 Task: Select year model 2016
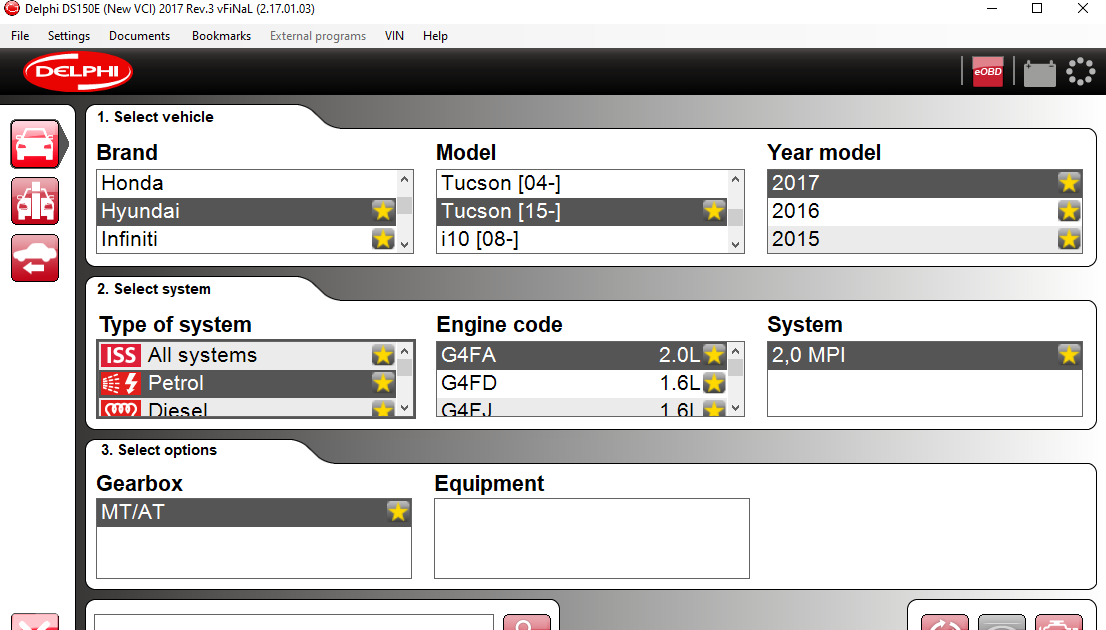(925, 211)
